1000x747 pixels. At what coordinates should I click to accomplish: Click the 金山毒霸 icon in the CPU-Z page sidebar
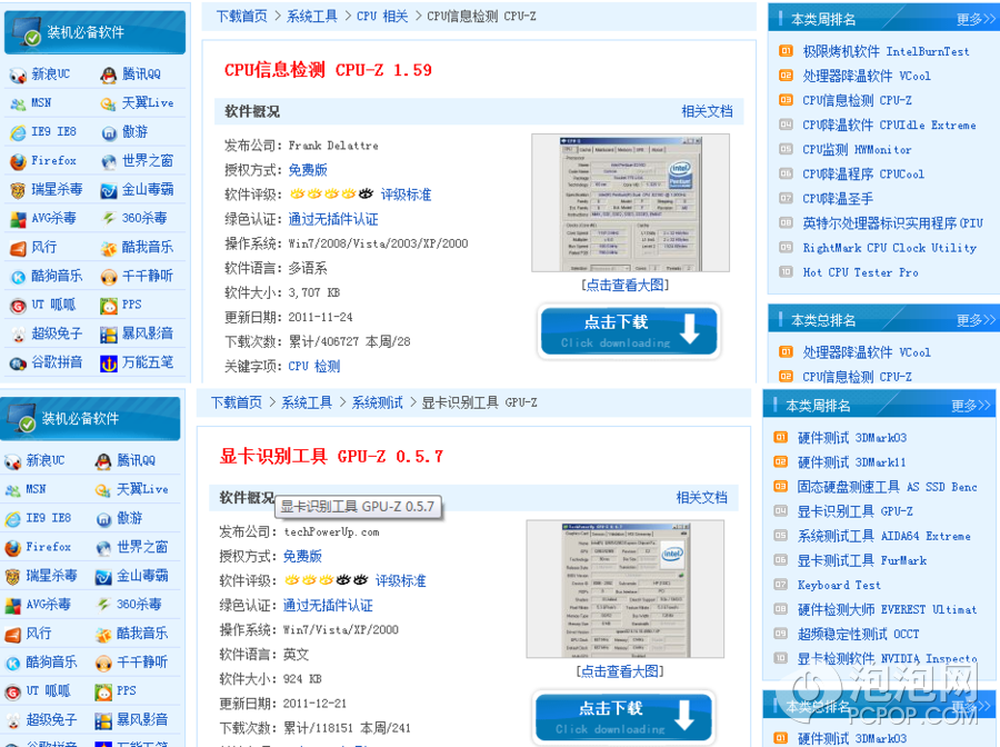[109, 190]
